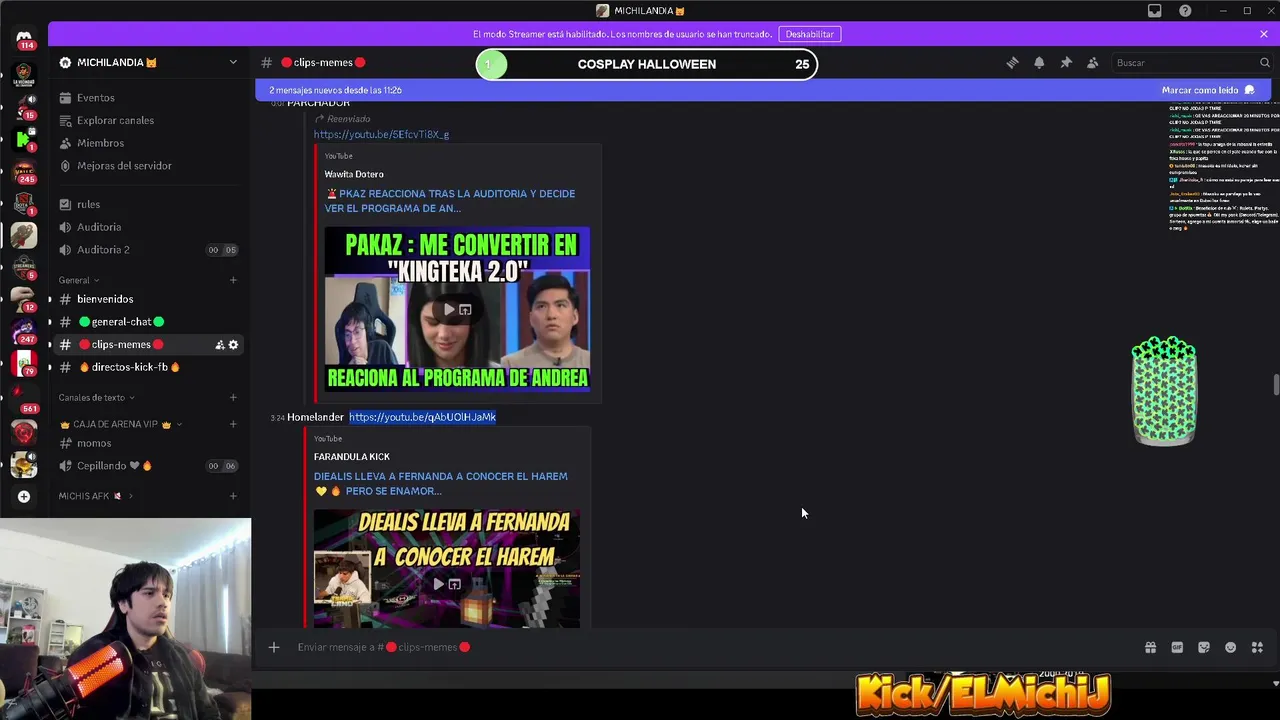Open youtu.be/SEfcvTi8X_g link
The width and height of the screenshot is (1280, 720).
pyautogui.click(x=381, y=134)
